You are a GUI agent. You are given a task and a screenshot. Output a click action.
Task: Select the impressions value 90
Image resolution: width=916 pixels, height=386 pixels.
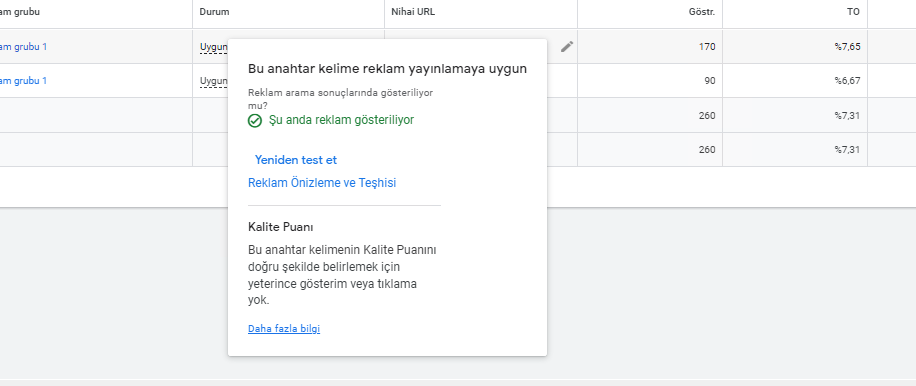pos(710,81)
